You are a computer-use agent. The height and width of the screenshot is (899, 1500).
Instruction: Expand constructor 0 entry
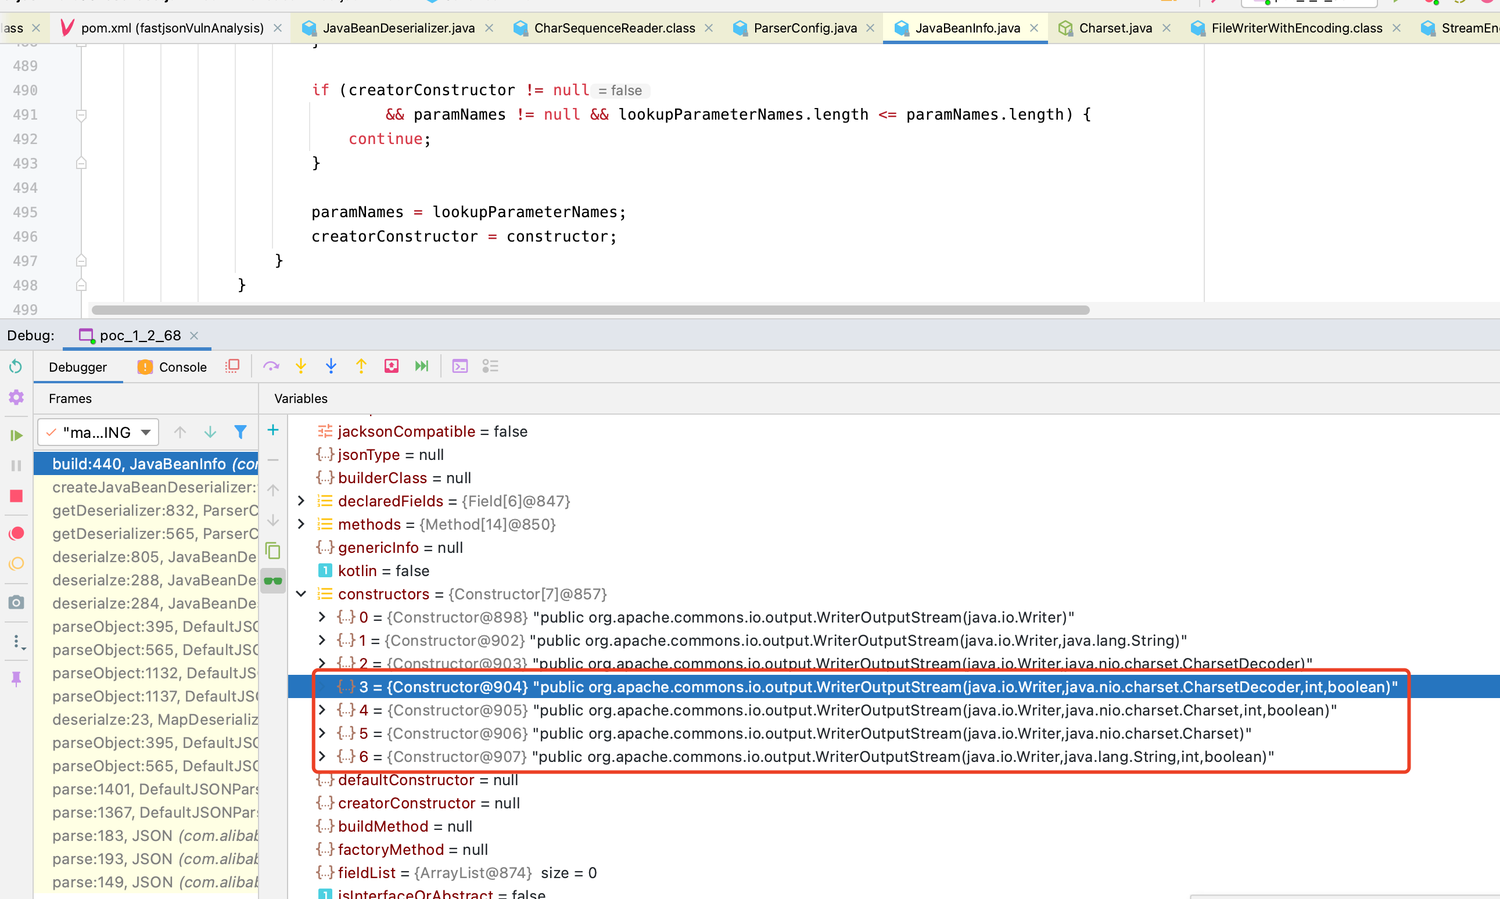pyautogui.click(x=322, y=617)
